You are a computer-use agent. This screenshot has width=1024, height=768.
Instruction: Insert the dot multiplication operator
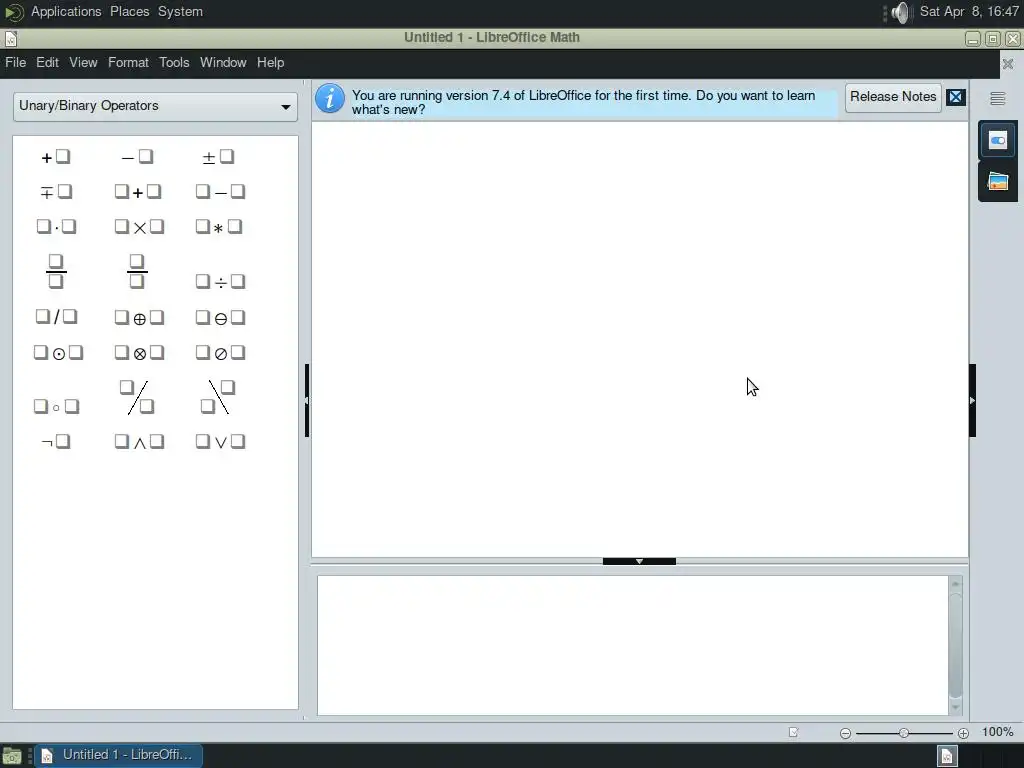coord(56,227)
